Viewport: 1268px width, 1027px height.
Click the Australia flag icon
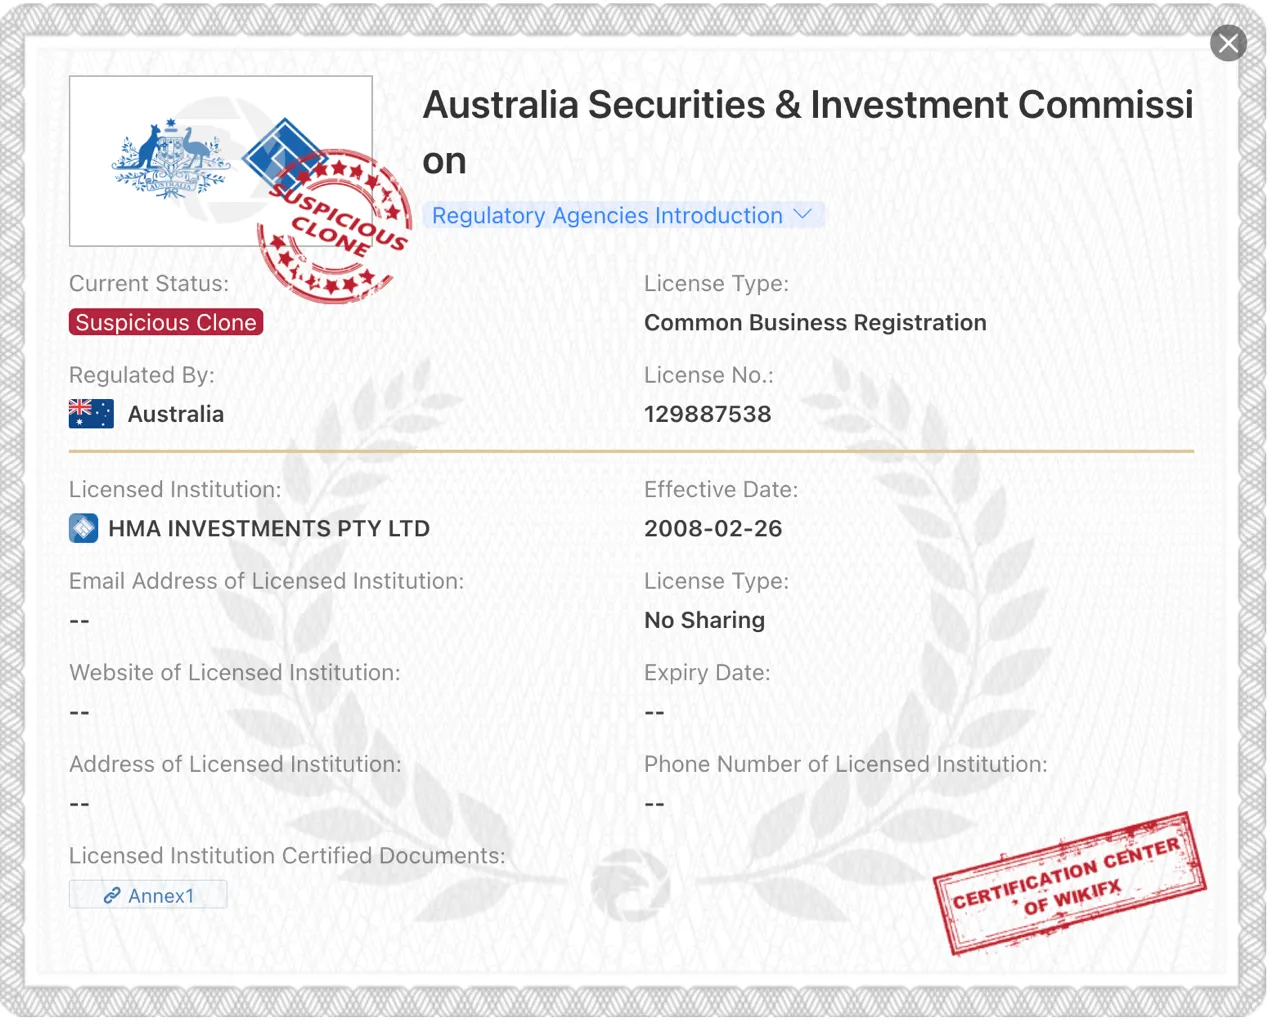coord(91,414)
